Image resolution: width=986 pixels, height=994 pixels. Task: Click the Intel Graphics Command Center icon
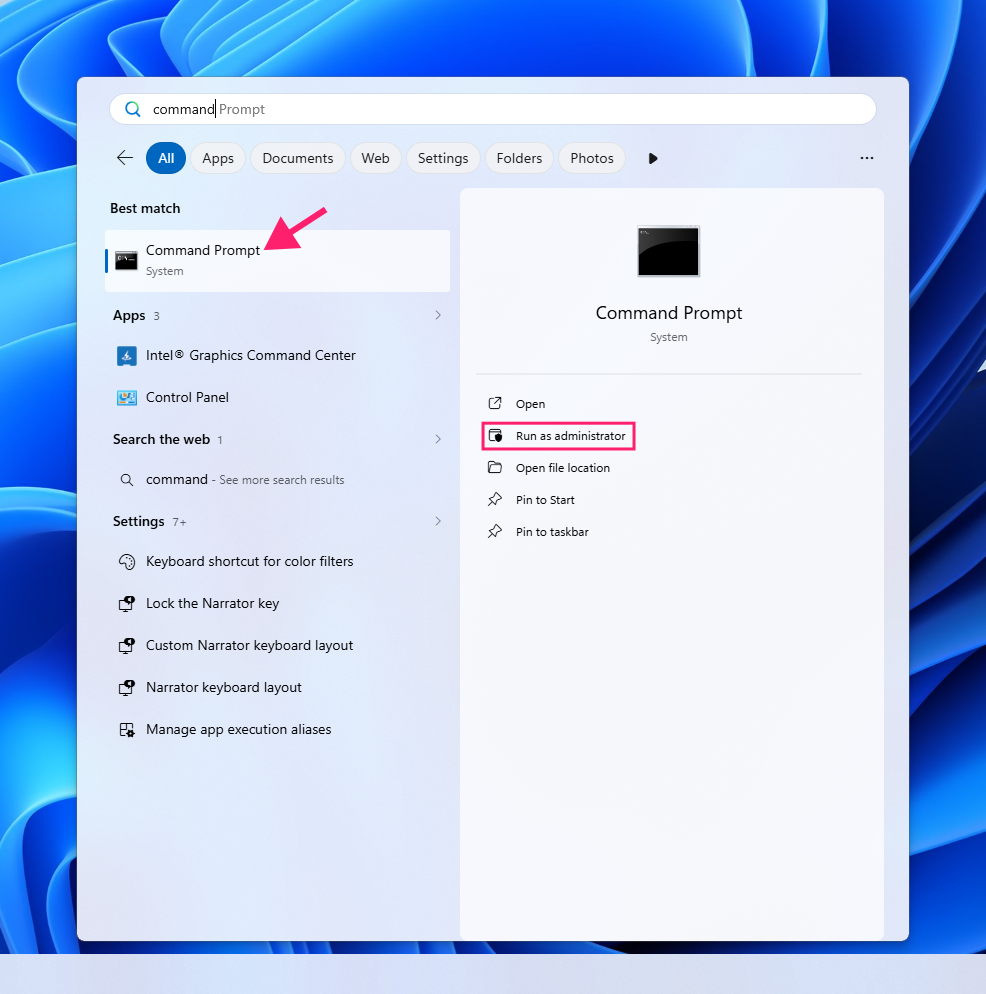(127, 356)
